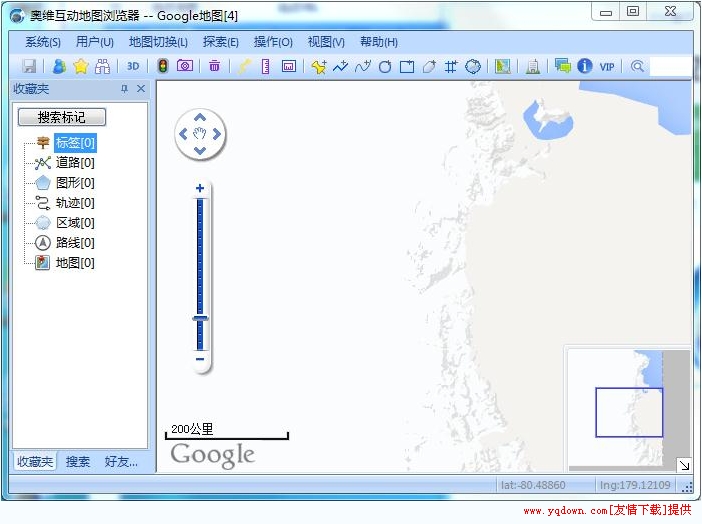Zoom out with the minus button
Image resolution: width=702 pixels, height=524 pixels.
[200, 359]
